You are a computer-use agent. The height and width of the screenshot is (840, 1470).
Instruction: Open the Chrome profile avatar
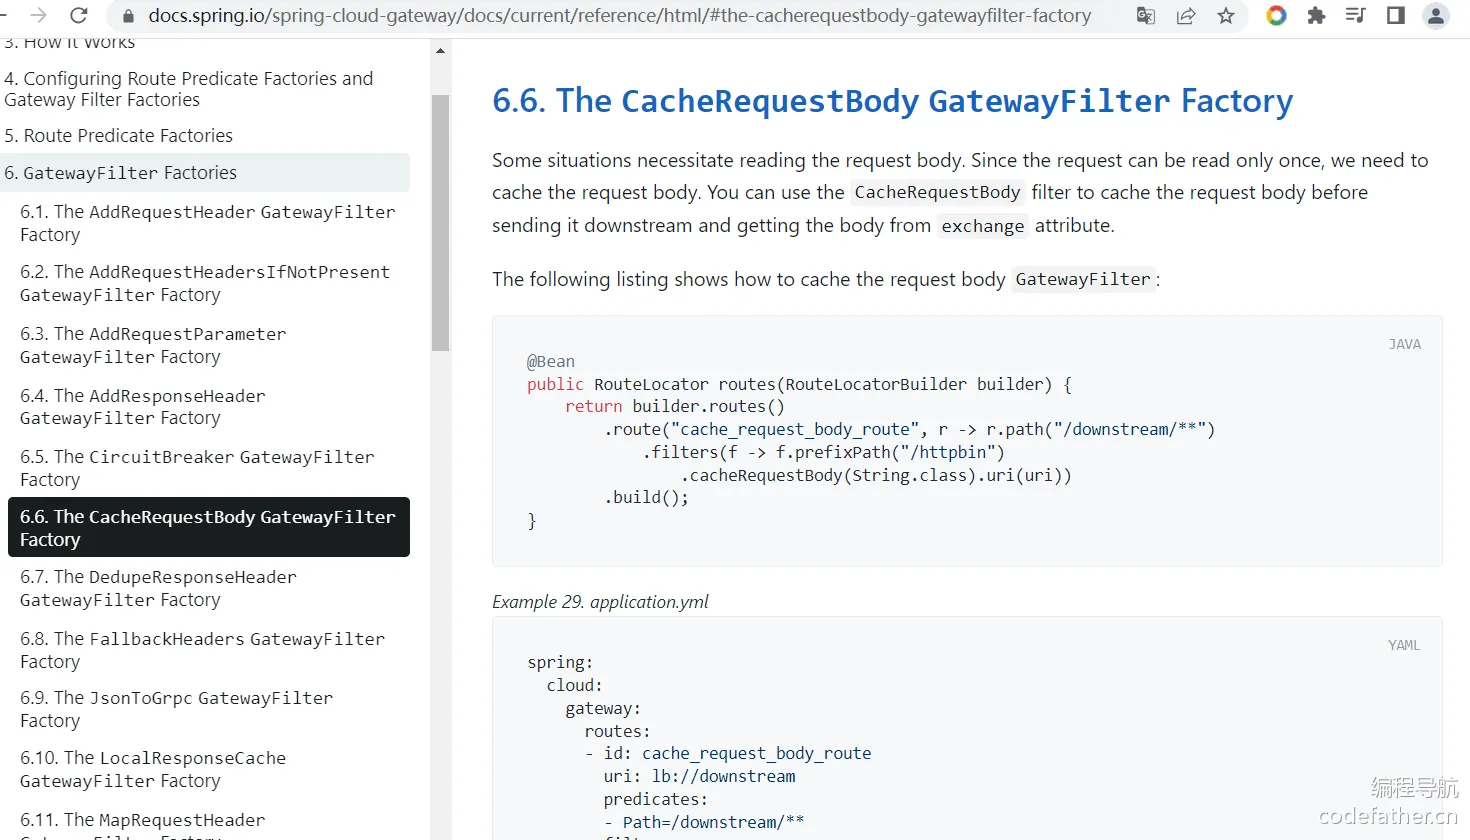point(1436,15)
